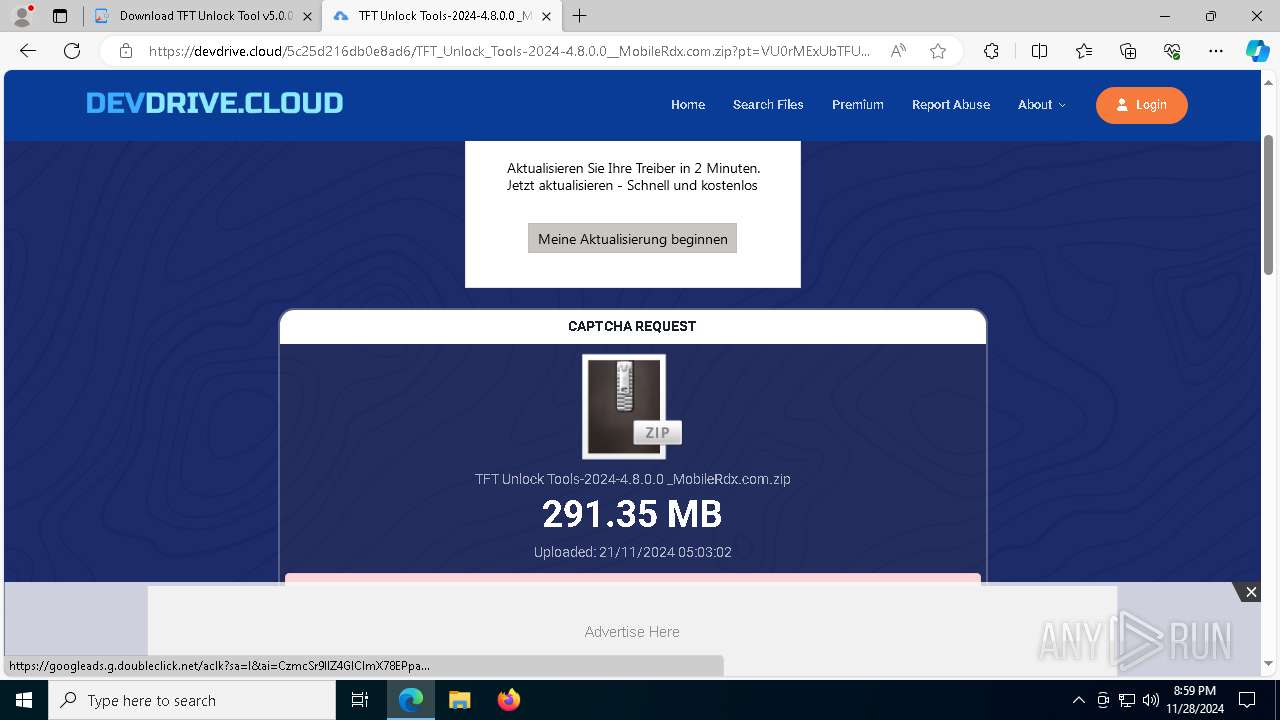1280x720 pixels.
Task: Open the Edge profile avatar icon
Action: (21, 16)
